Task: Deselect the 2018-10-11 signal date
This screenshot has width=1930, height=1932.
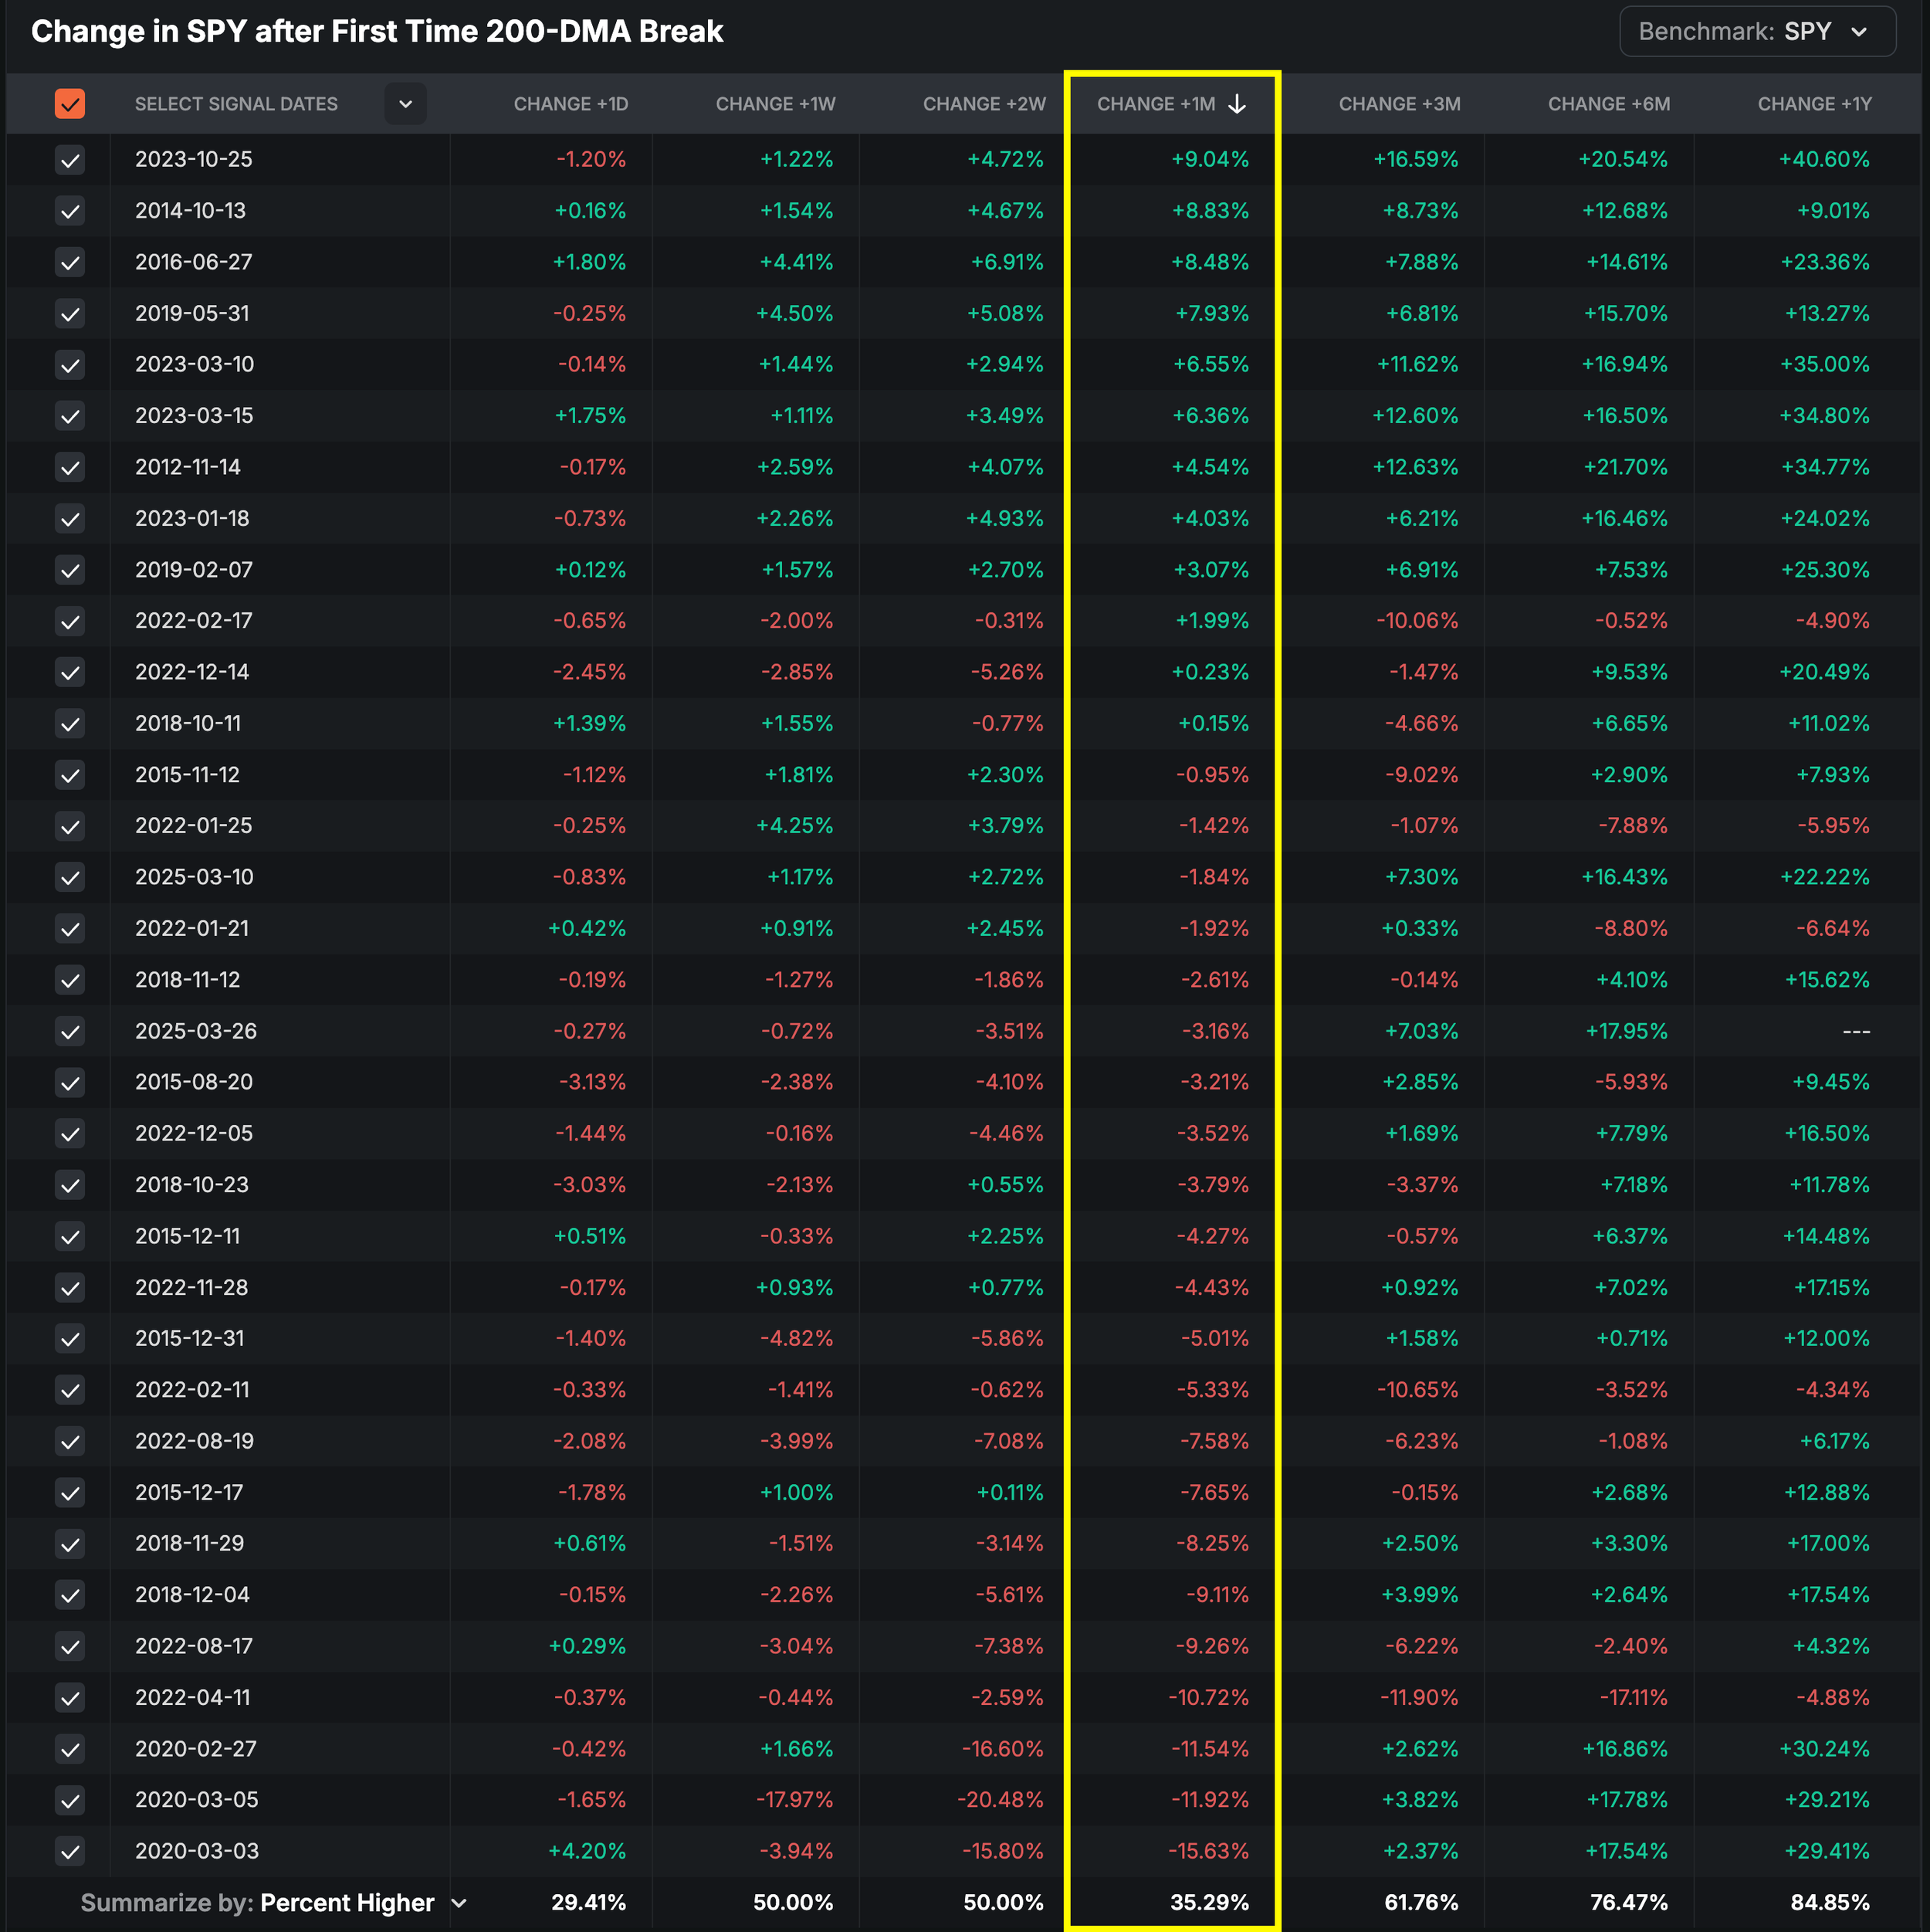Action: (70, 723)
